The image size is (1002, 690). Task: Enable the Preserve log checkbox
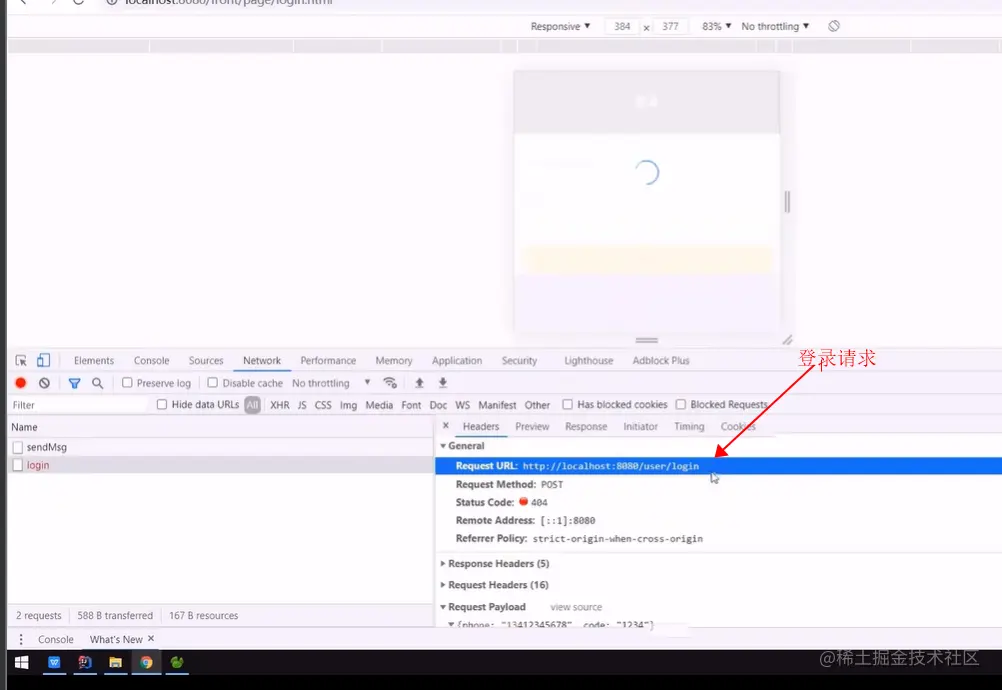127,383
